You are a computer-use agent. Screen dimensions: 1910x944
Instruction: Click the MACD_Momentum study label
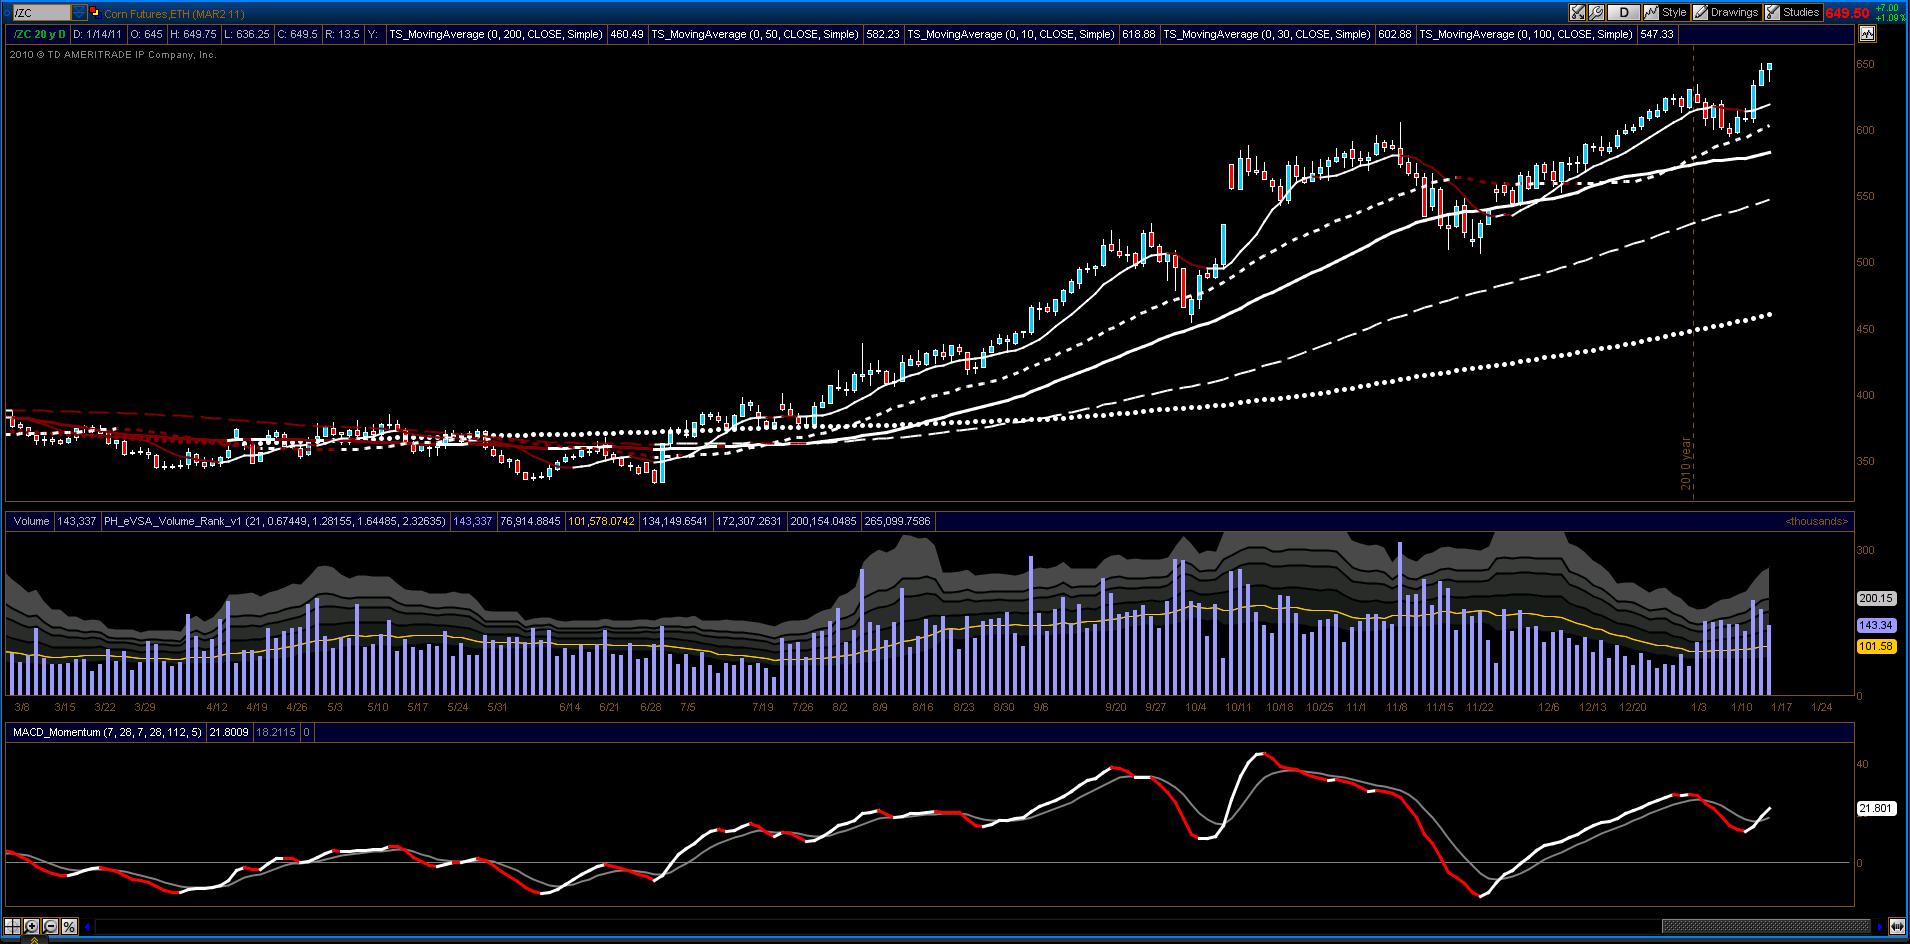[x=107, y=733]
